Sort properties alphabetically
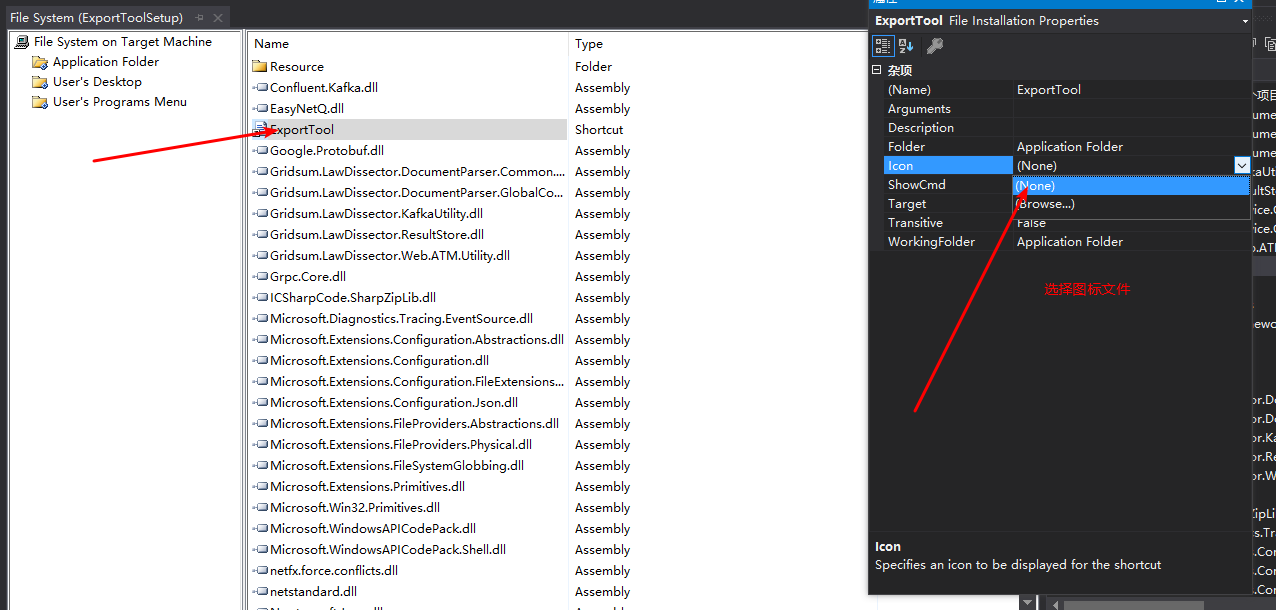 [906, 46]
